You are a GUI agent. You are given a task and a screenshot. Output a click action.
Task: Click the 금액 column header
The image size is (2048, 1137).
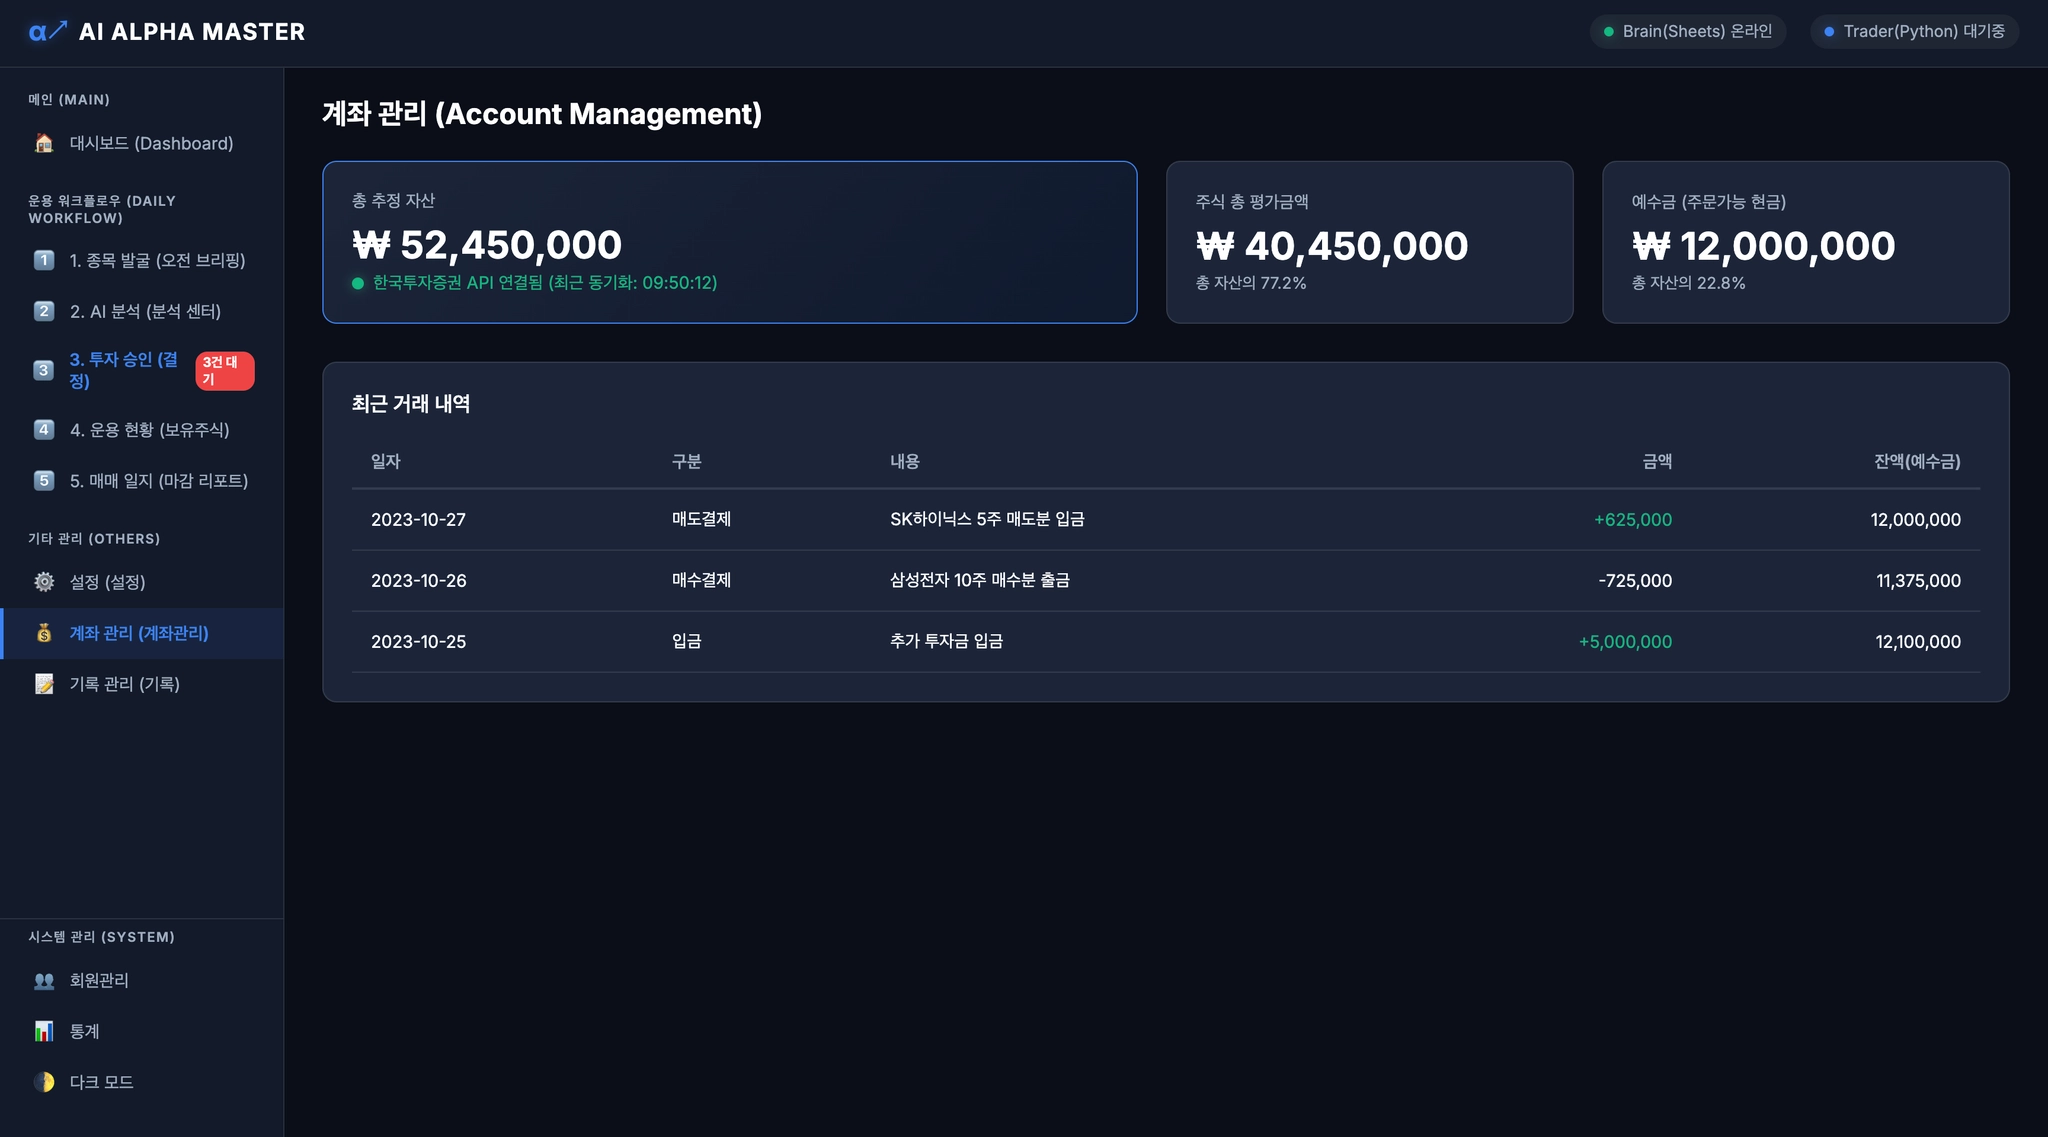coord(1656,461)
